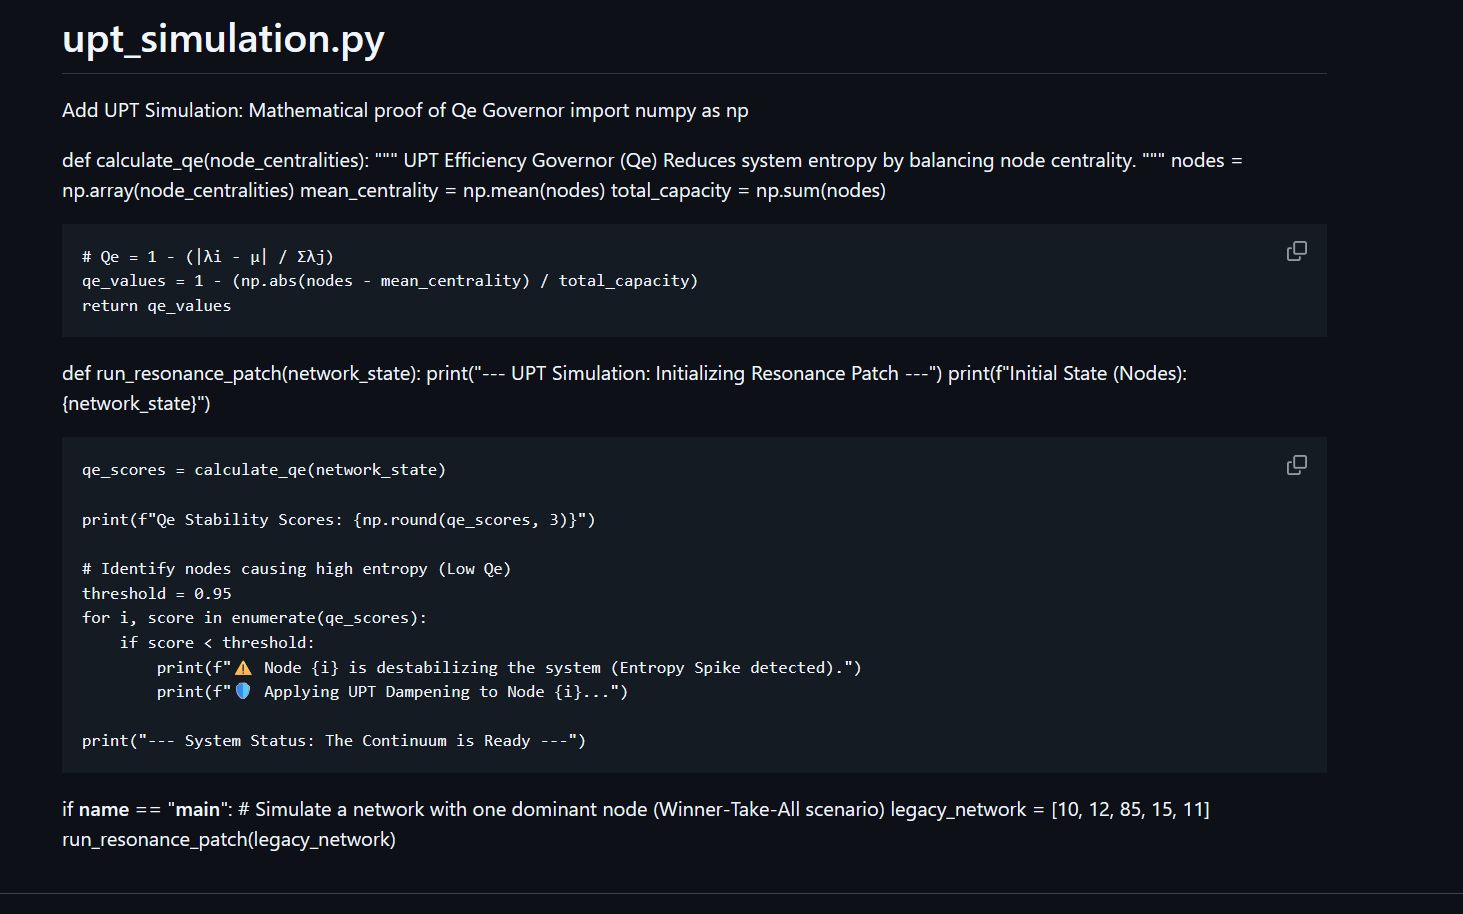
Task: Copy the second code block with qe_scores
Action: click(1296, 465)
